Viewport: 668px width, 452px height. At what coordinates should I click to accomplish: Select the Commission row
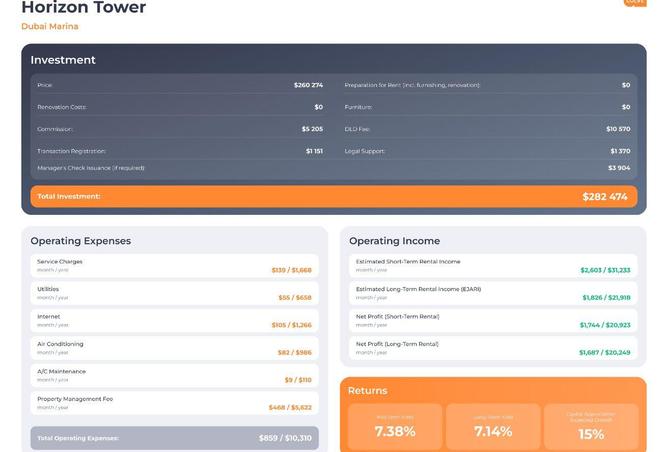[x=180, y=129]
